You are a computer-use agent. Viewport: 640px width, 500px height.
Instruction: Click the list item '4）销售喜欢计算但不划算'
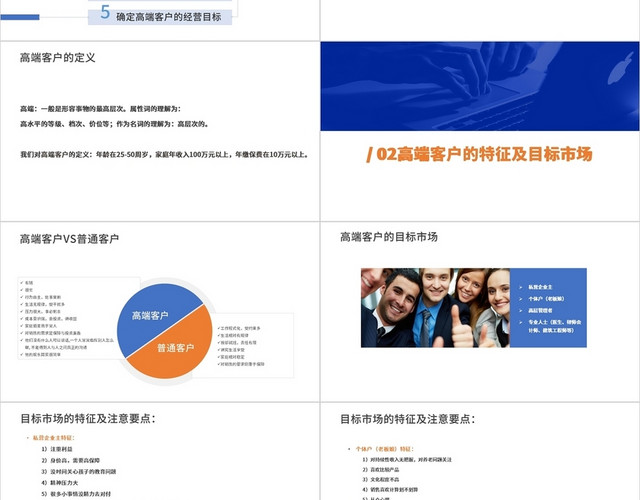pos(391,489)
